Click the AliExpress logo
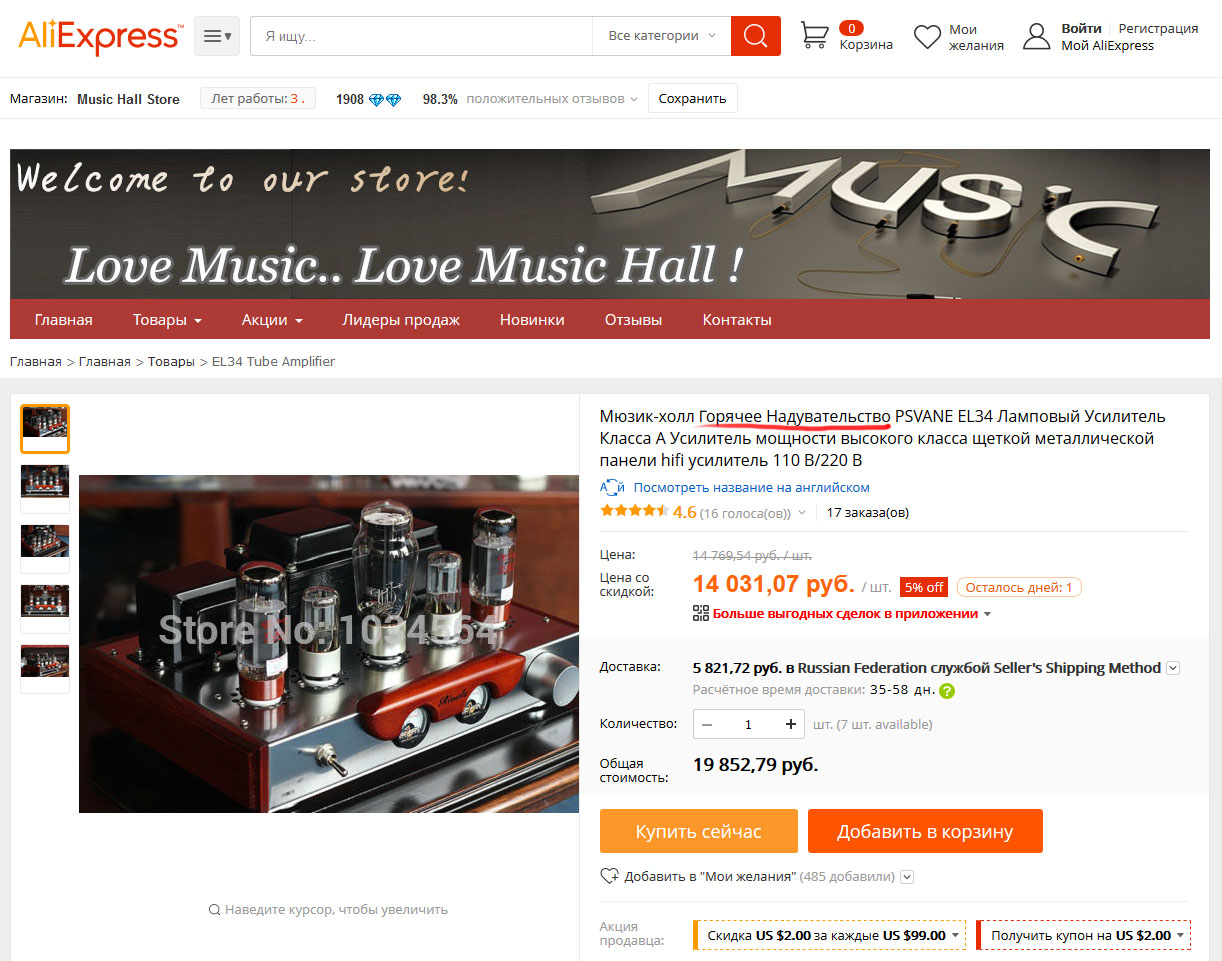Viewport: 1222px width, 961px height. point(100,36)
